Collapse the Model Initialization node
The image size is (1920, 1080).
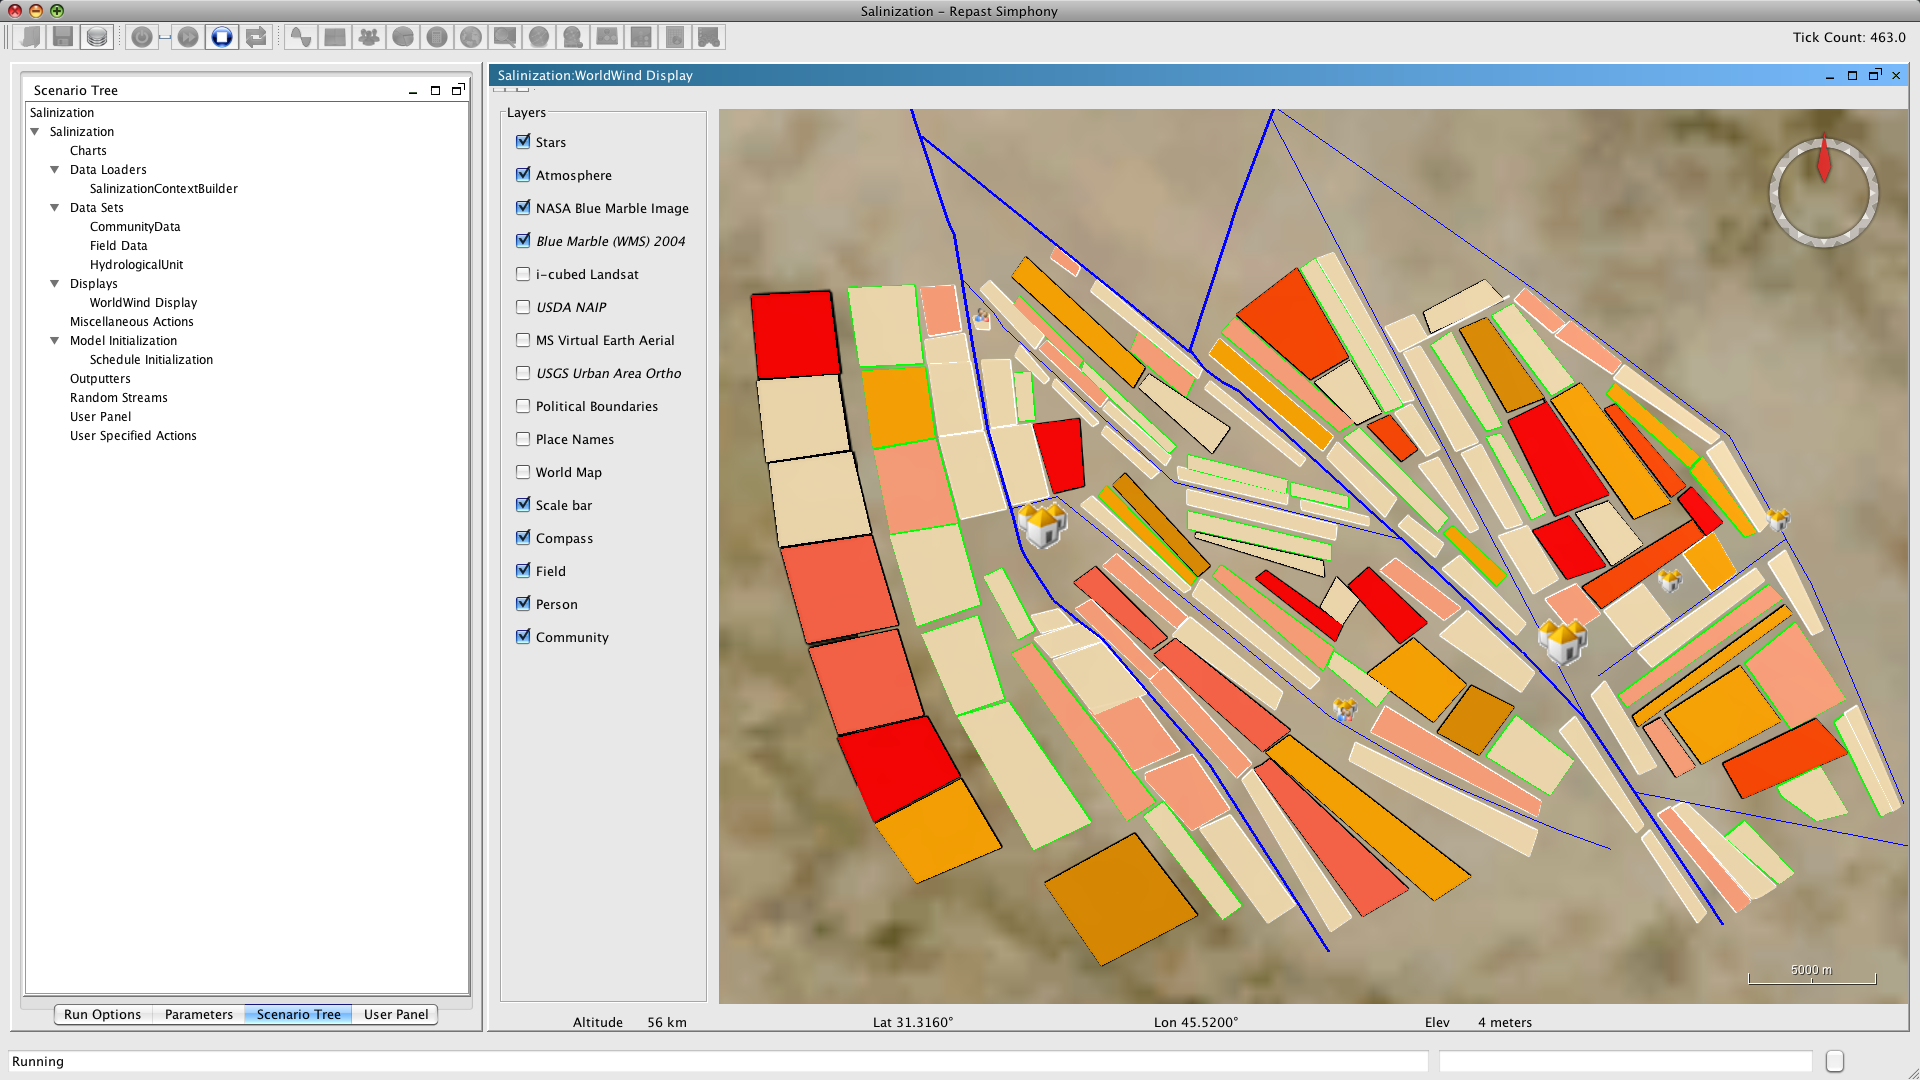pyautogui.click(x=55, y=341)
